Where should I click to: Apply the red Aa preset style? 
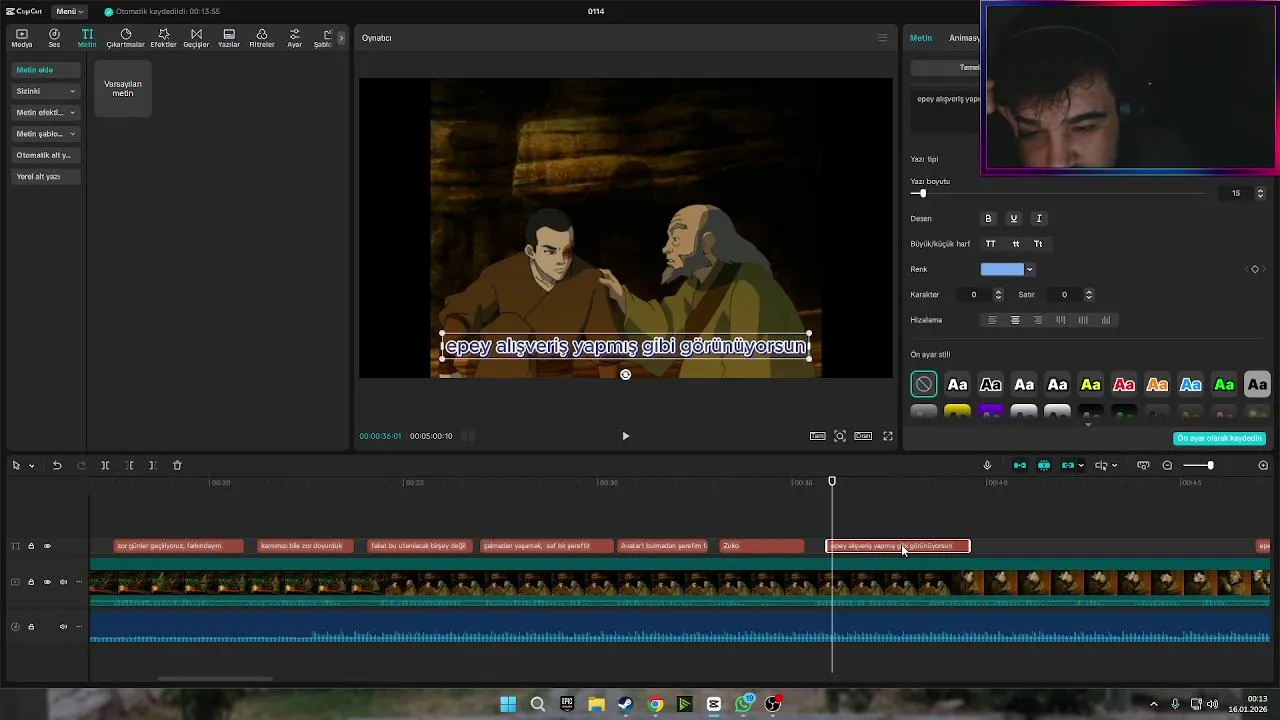coord(1124,384)
